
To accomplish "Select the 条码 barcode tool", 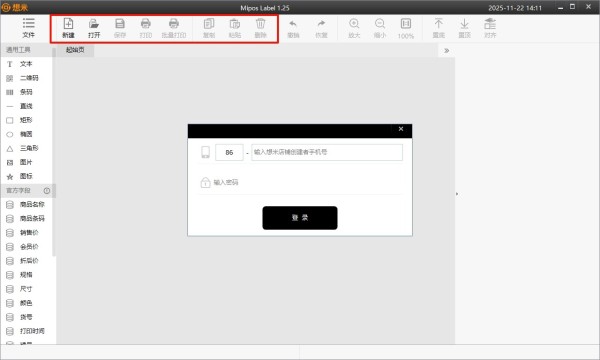I will pyautogui.click(x=26, y=92).
